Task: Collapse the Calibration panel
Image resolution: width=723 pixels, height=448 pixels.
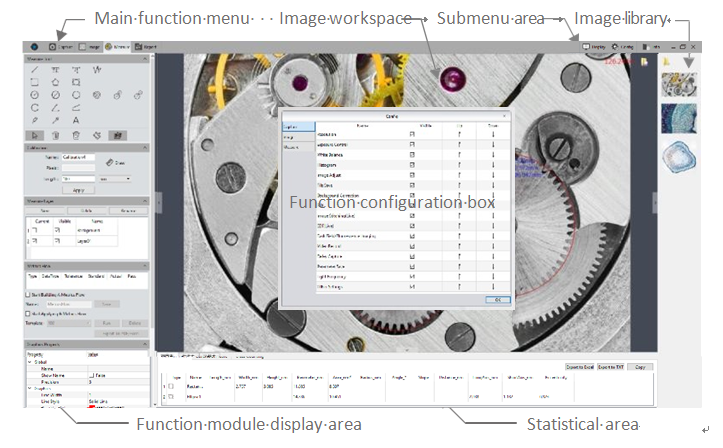Action: 145,148
